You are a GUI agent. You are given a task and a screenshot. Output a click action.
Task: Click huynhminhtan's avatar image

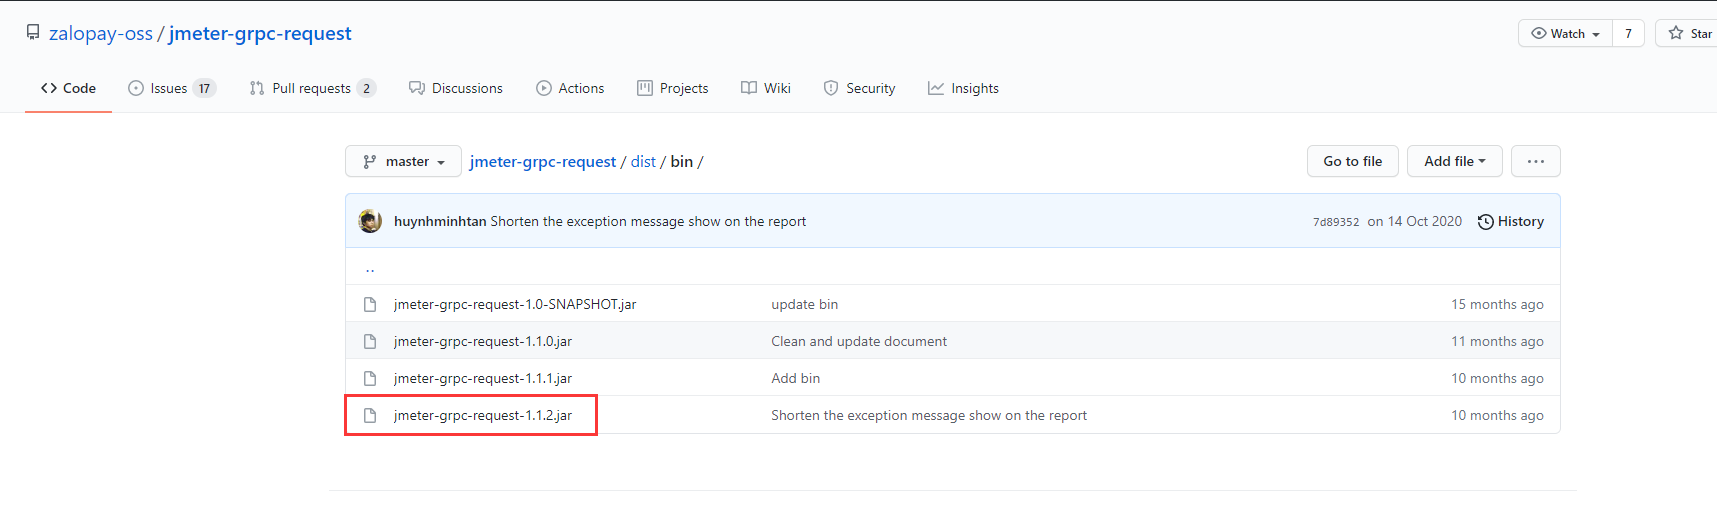pos(370,221)
